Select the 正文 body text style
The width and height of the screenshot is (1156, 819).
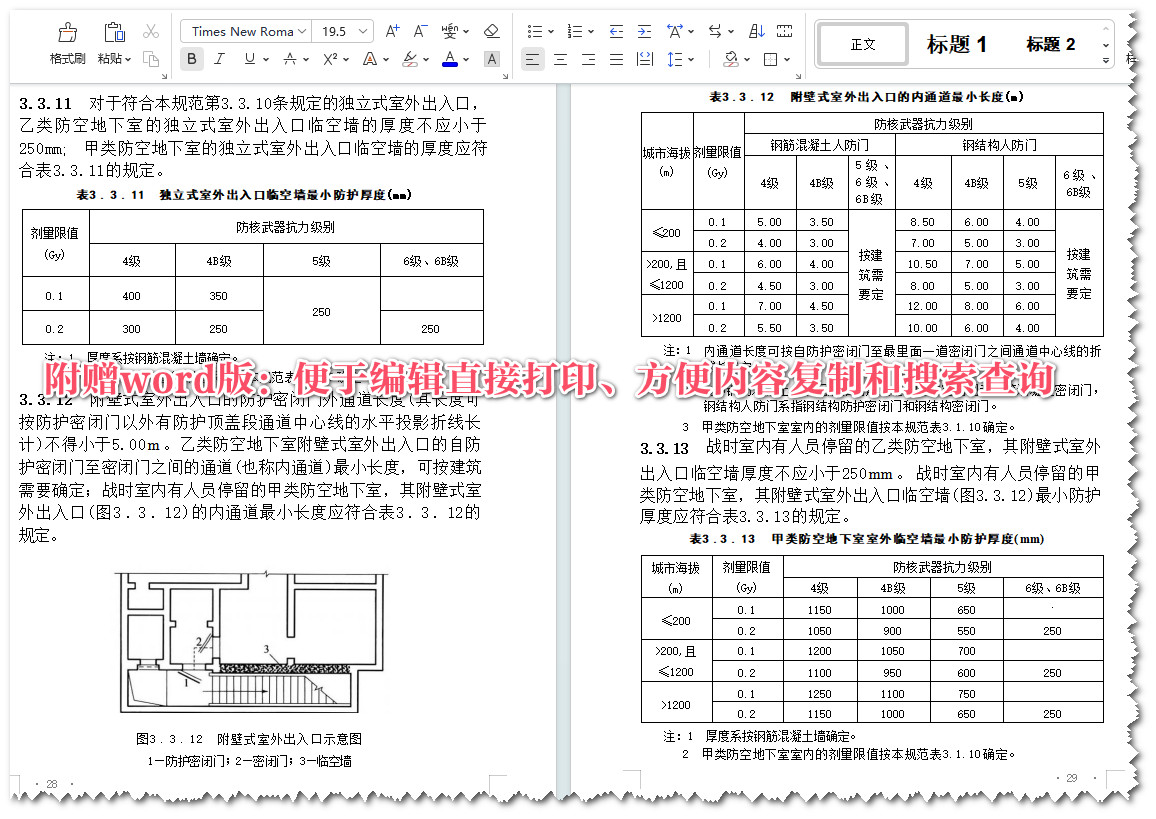862,44
